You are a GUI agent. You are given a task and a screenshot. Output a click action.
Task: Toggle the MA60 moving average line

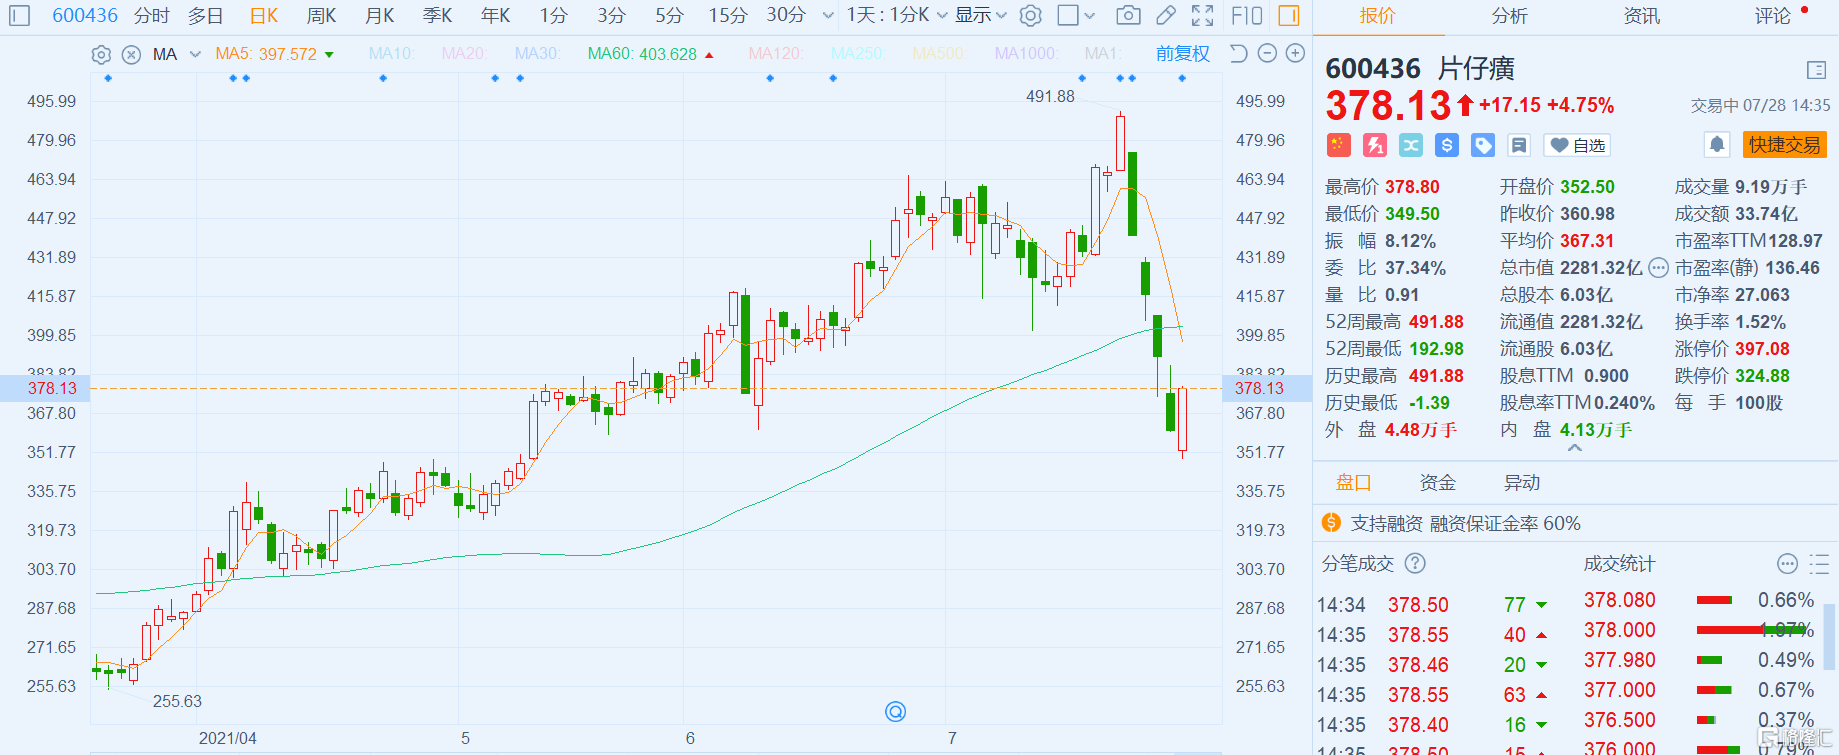click(x=650, y=54)
